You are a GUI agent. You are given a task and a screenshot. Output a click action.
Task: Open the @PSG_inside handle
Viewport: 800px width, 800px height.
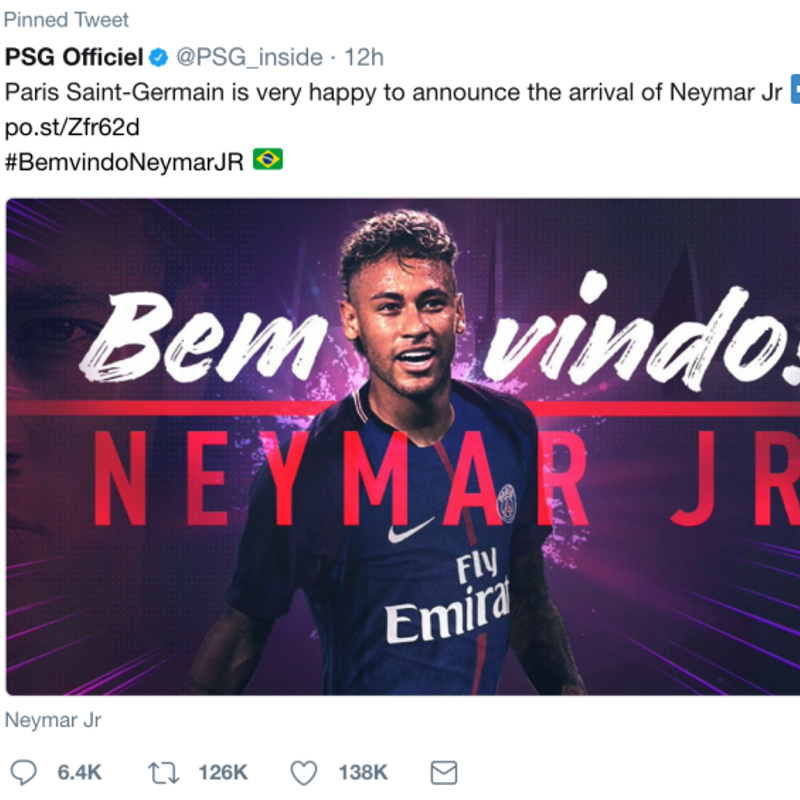(249, 57)
